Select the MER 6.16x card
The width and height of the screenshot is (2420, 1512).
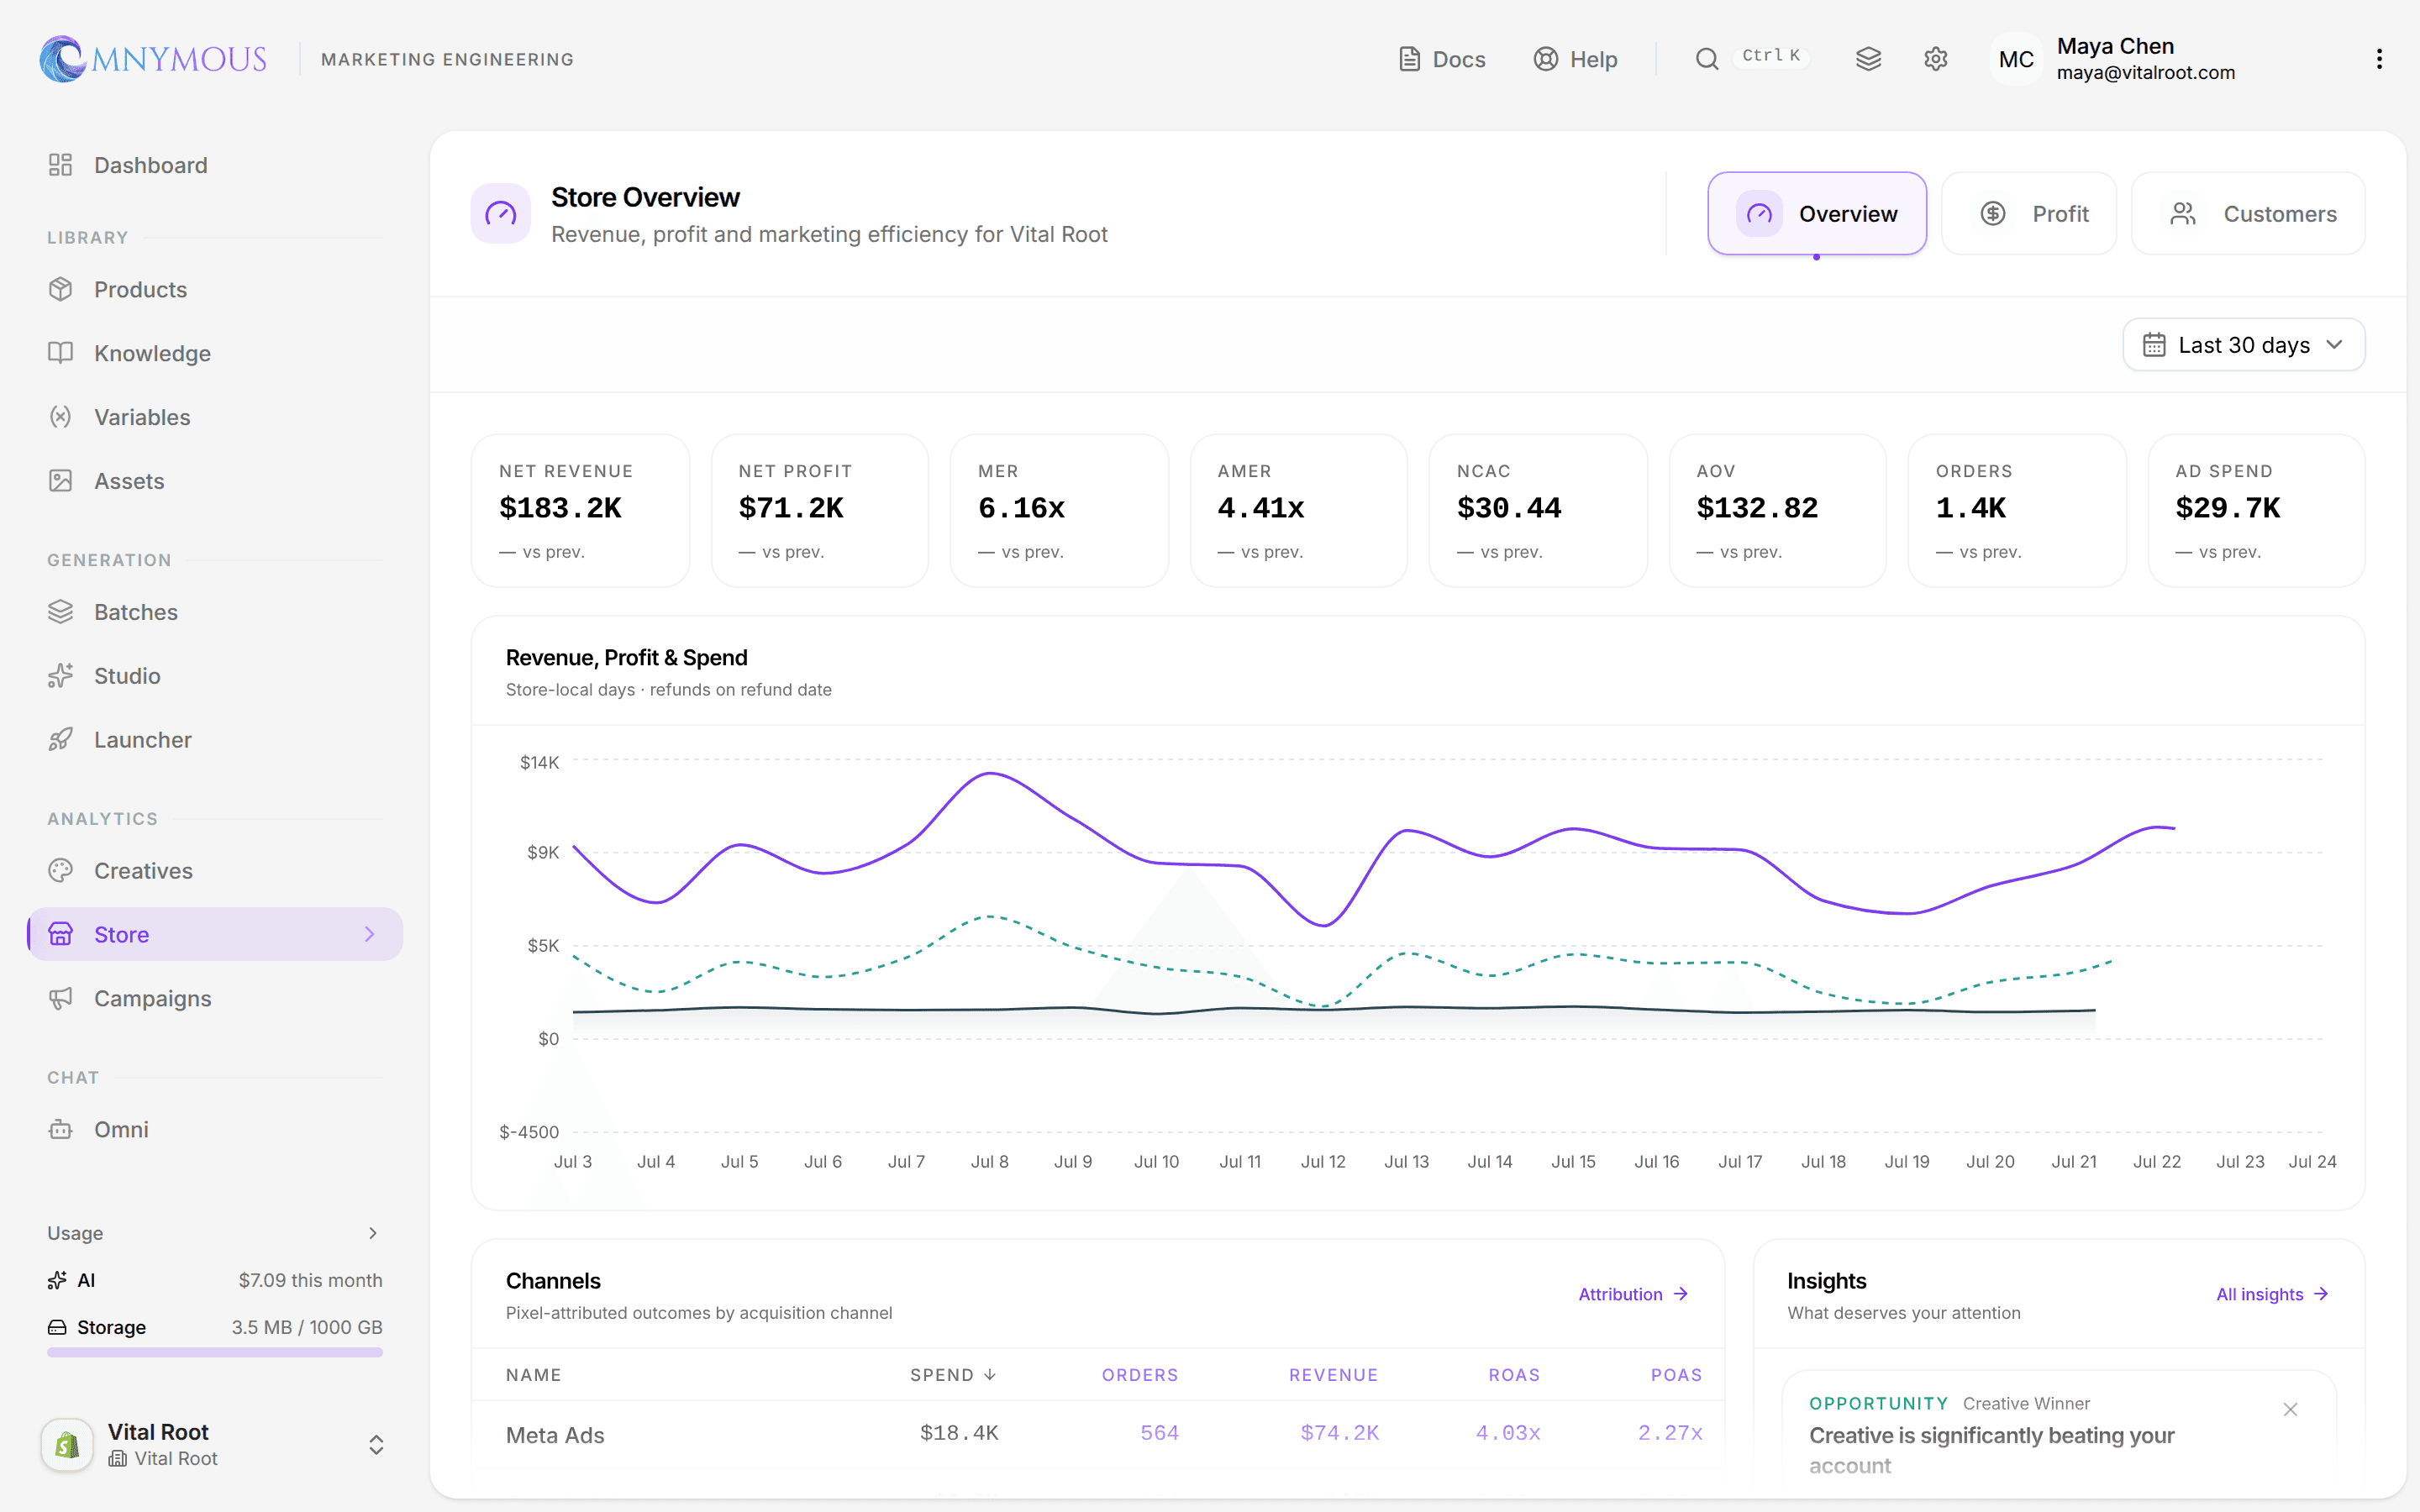click(1059, 510)
